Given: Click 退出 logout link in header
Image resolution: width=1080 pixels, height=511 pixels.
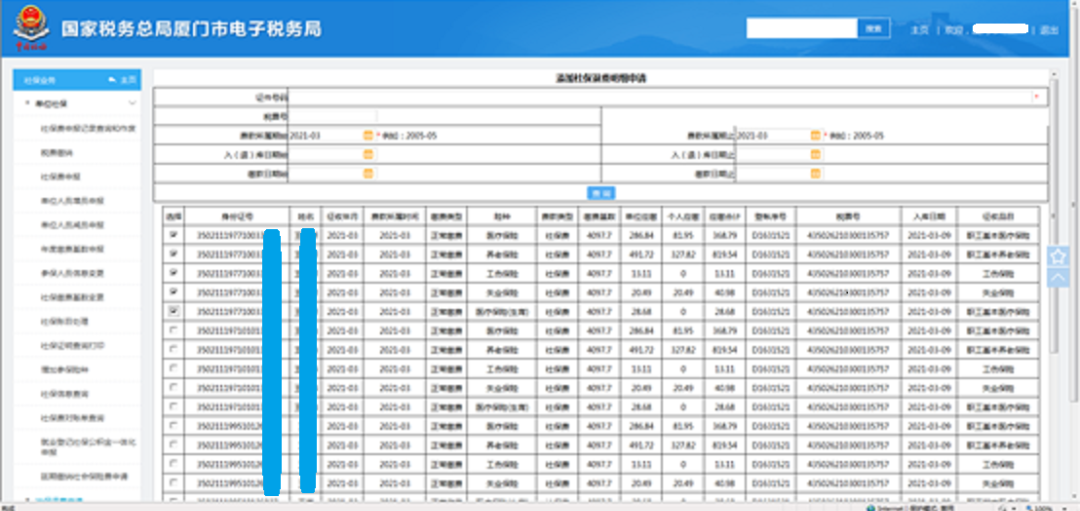Looking at the screenshot, I should pyautogui.click(x=1049, y=30).
